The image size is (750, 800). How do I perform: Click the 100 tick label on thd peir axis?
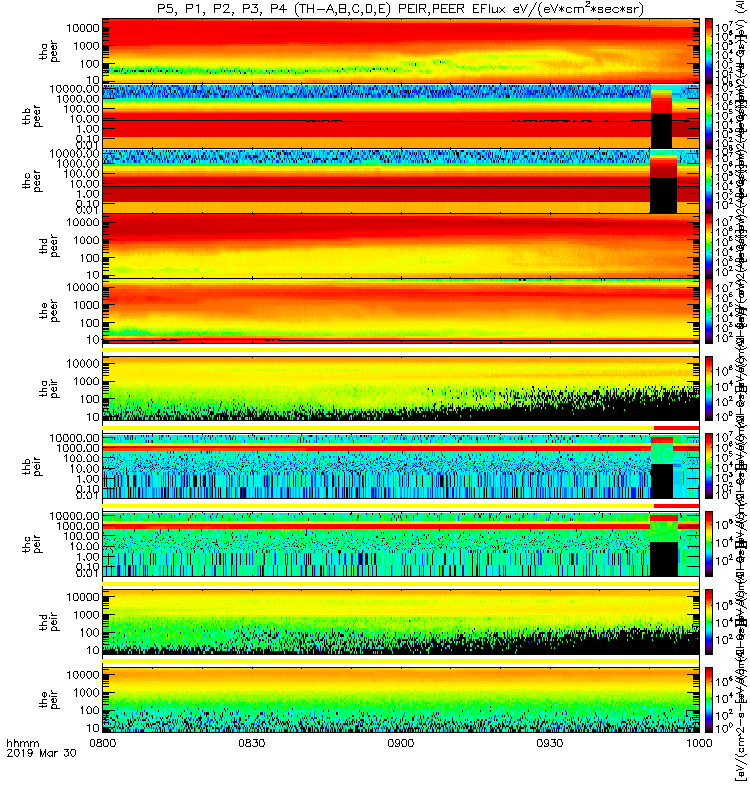click(x=90, y=633)
